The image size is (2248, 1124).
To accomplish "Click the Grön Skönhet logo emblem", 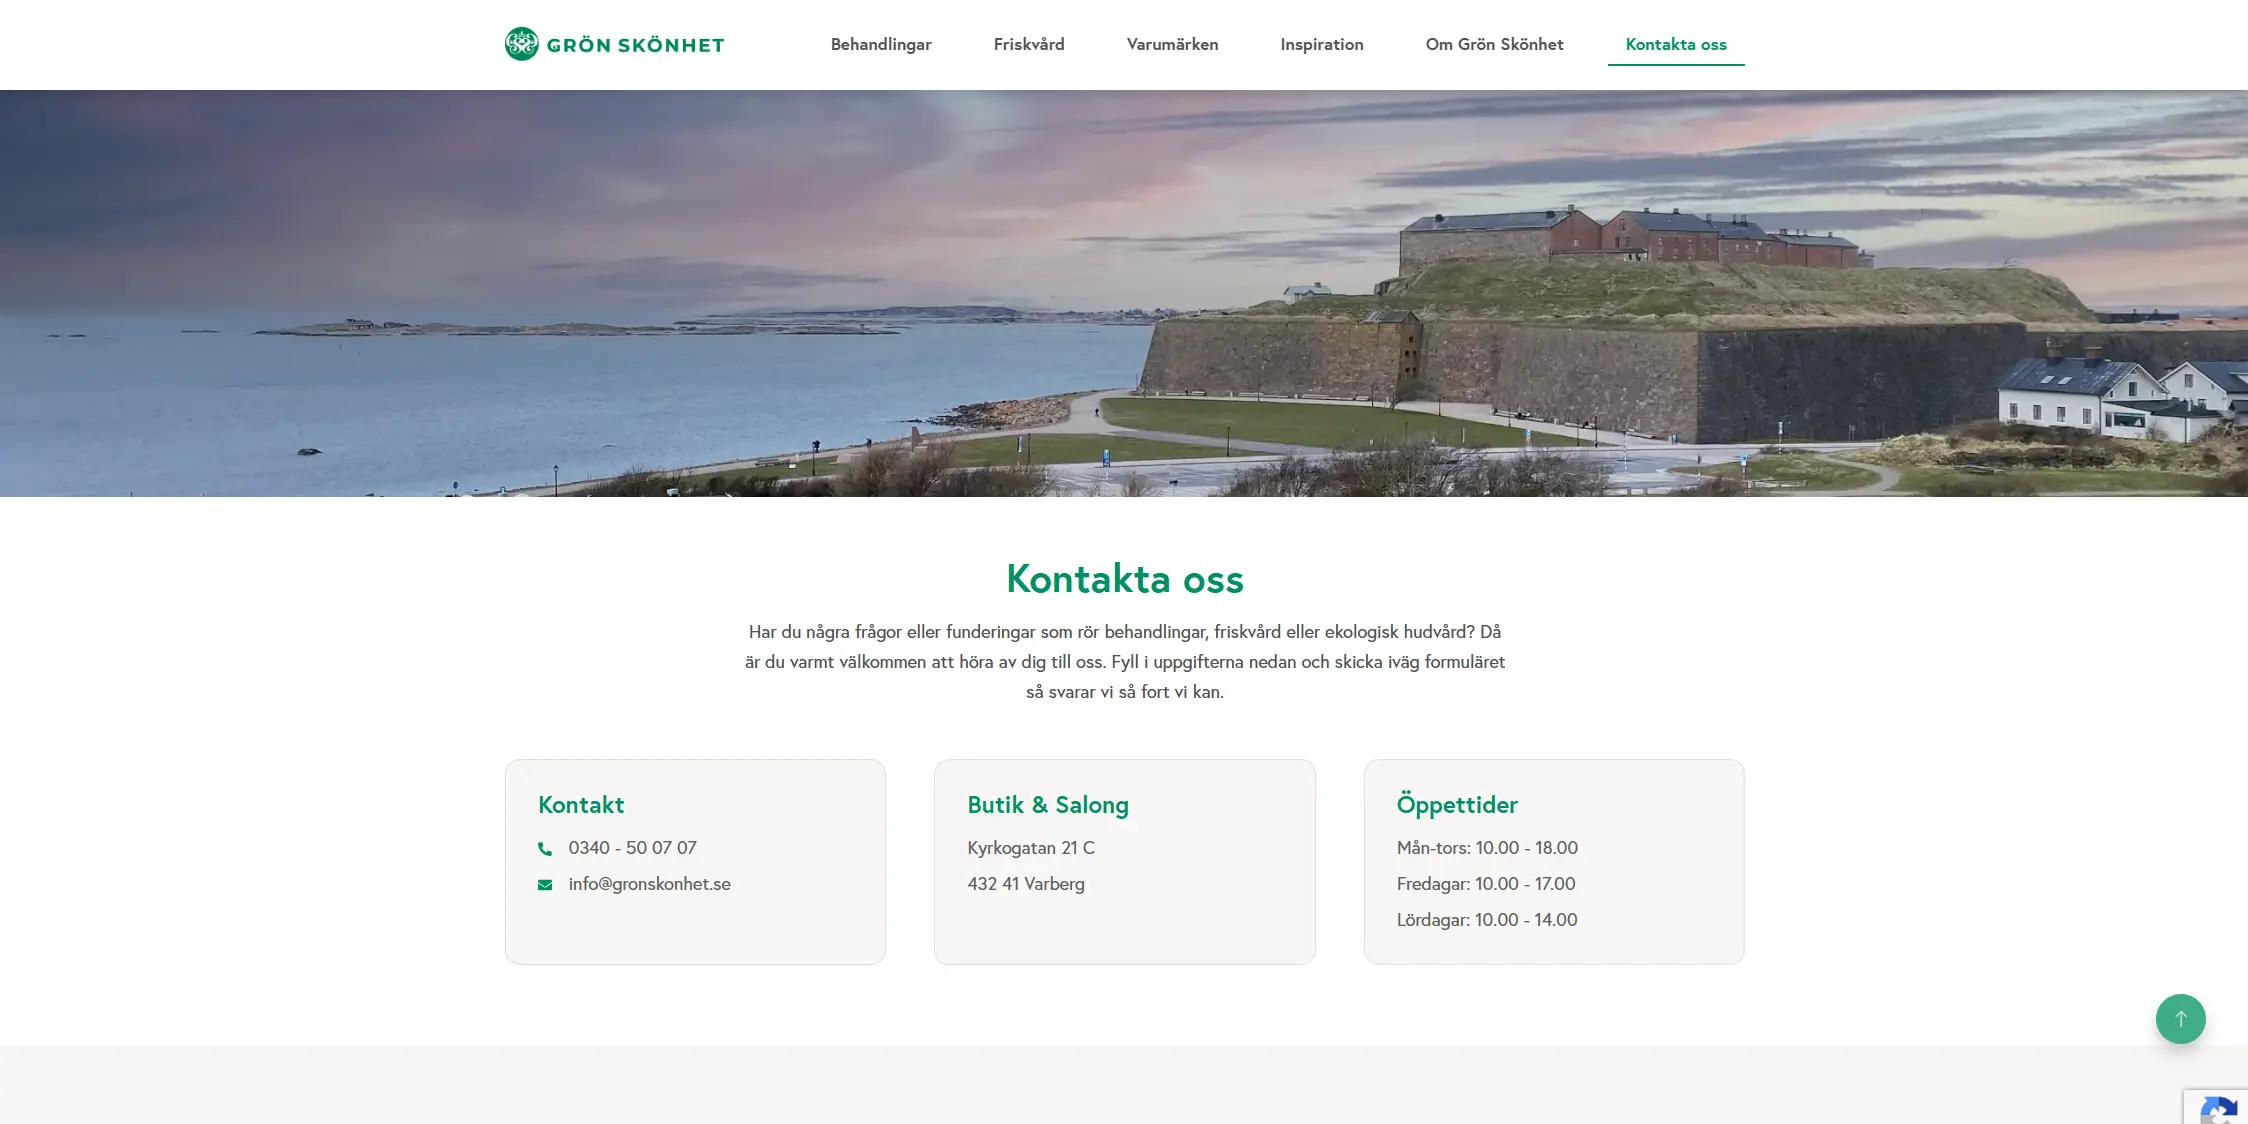I will pyautogui.click(x=521, y=44).
